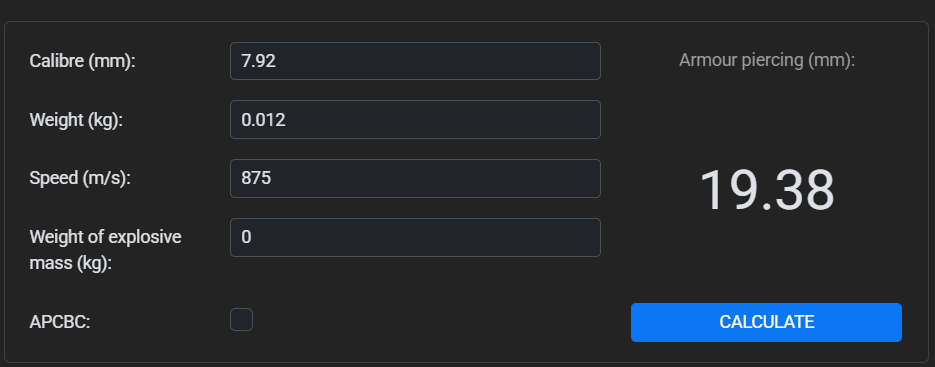
Task: Click the Weight of explosive mass label
Action: pos(106,250)
